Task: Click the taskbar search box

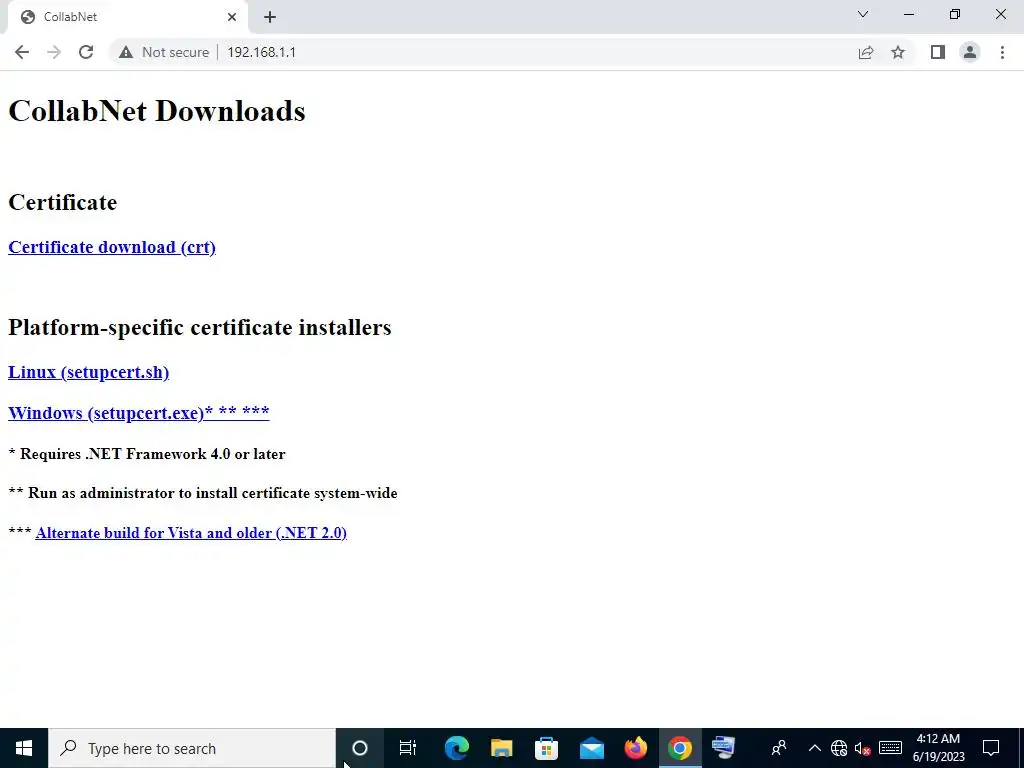Action: click(192, 748)
